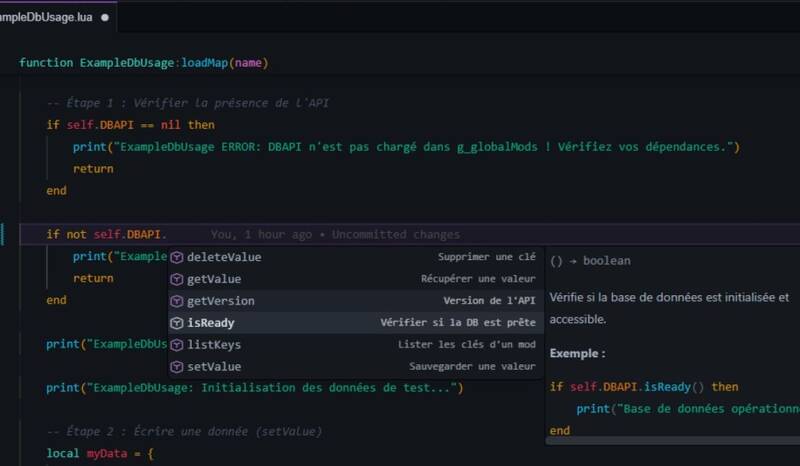Accept the highlighted isReady completion
This screenshot has height=466, width=800.
(x=211, y=323)
